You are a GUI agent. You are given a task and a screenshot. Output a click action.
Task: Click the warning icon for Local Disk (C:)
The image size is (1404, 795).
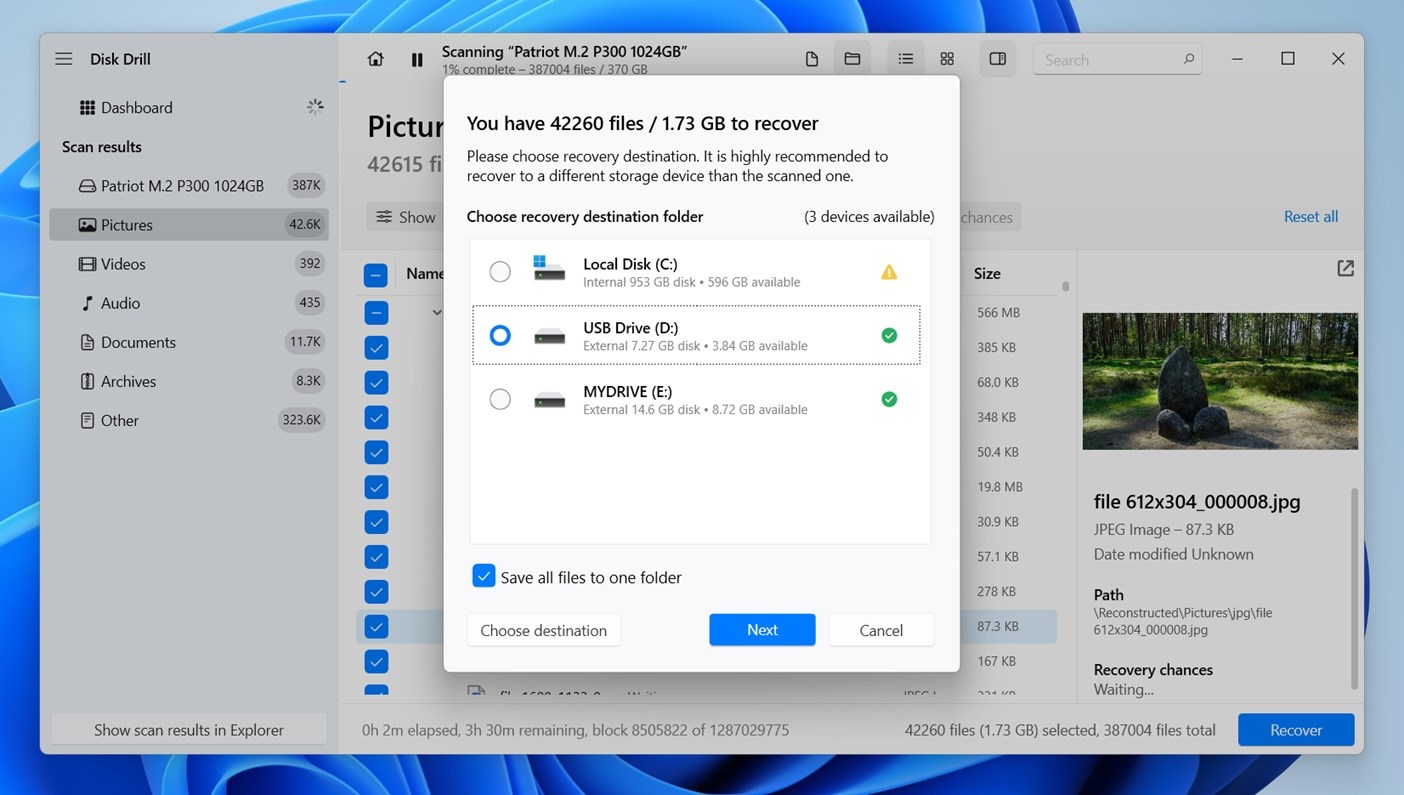pyautogui.click(x=889, y=272)
